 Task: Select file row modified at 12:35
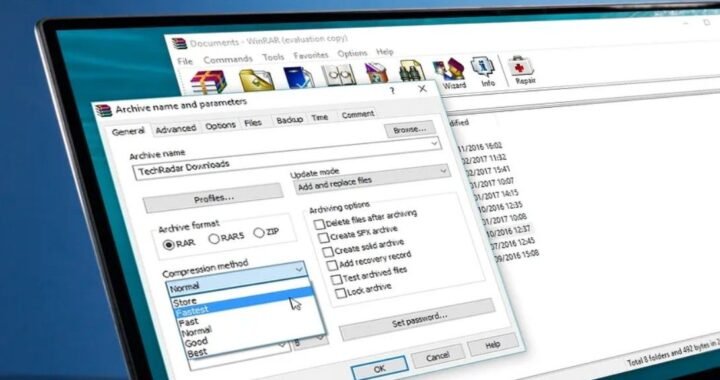501,206
